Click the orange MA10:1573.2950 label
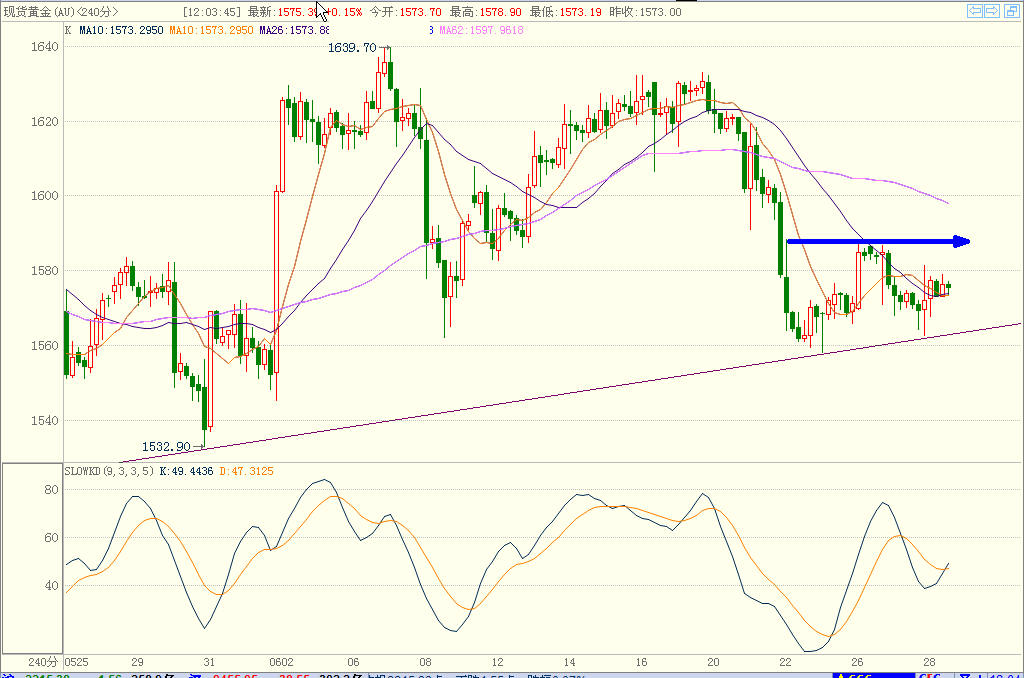This screenshot has width=1024, height=678. pyautogui.click(x=211, y=30)
